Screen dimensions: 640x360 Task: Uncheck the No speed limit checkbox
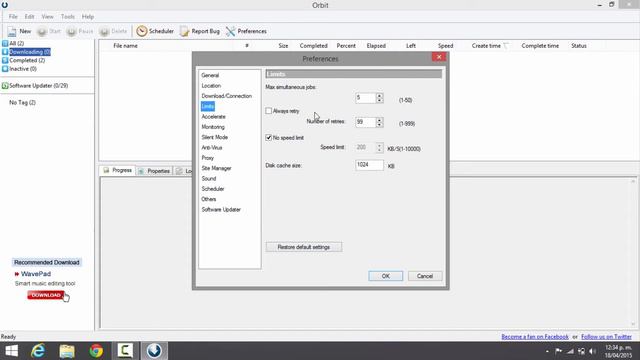pyautogui.click(x=269, y=138)
